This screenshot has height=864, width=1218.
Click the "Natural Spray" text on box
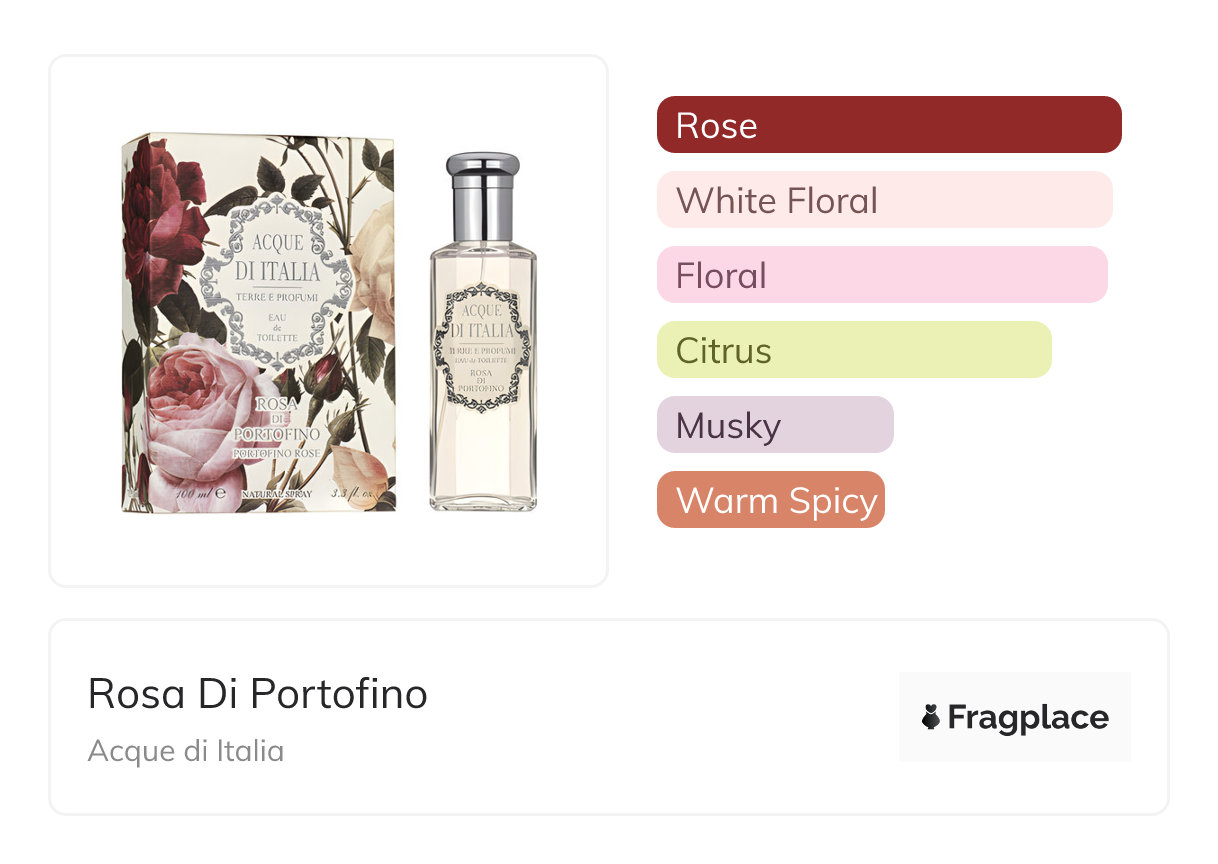coord(277,495)
